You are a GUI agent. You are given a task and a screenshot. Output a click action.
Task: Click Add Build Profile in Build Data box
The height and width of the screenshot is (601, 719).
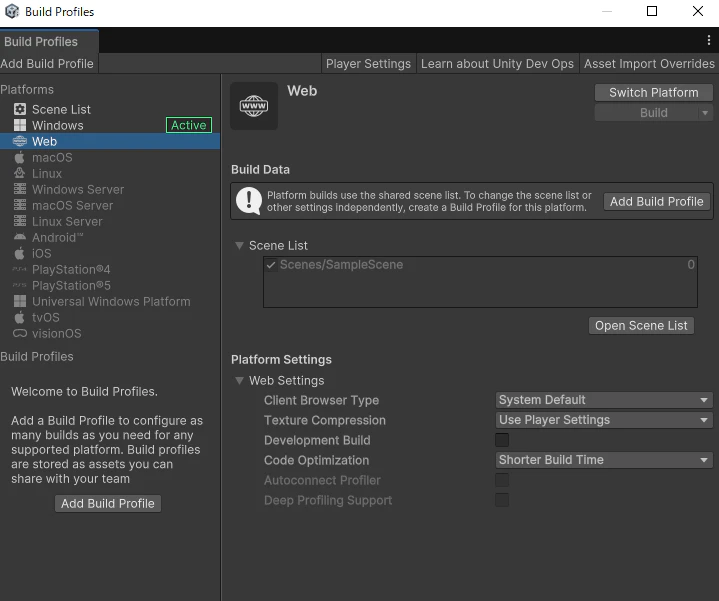(657, 202)
